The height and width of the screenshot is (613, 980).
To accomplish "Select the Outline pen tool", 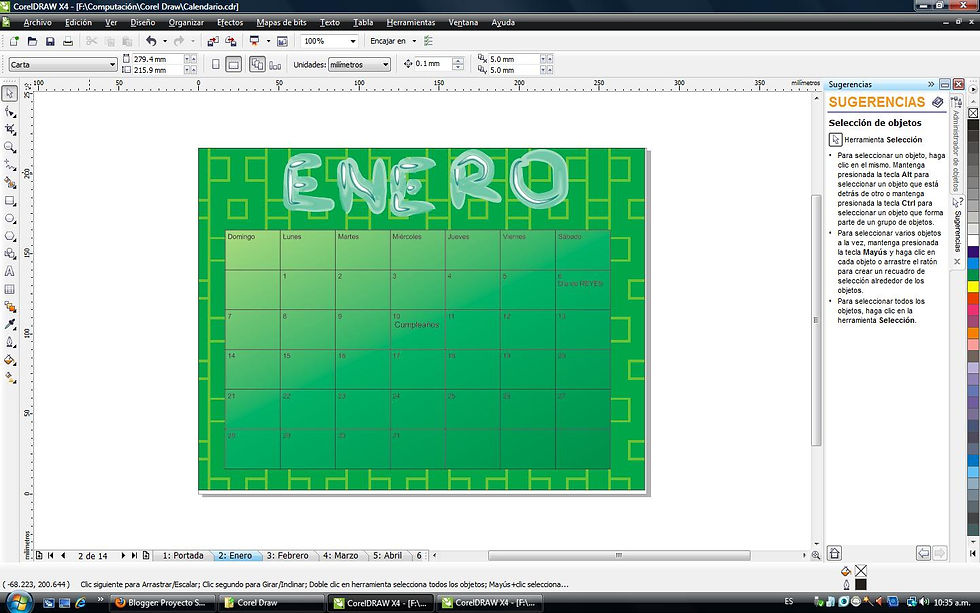I will coord(10,342).
